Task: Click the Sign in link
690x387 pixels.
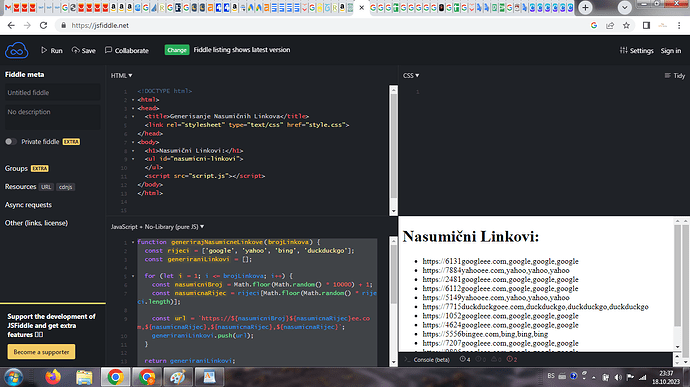Action: (671, 51)
